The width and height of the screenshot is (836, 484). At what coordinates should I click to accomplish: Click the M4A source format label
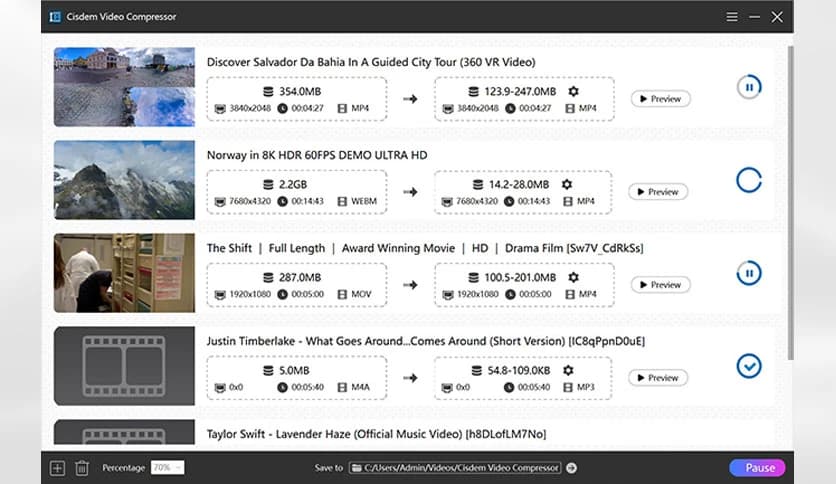360,387
